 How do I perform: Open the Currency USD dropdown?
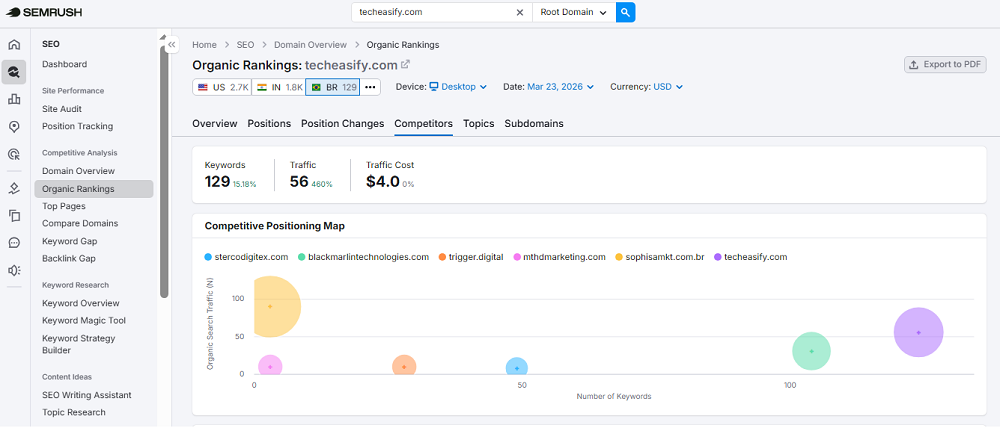coord(668,87)
